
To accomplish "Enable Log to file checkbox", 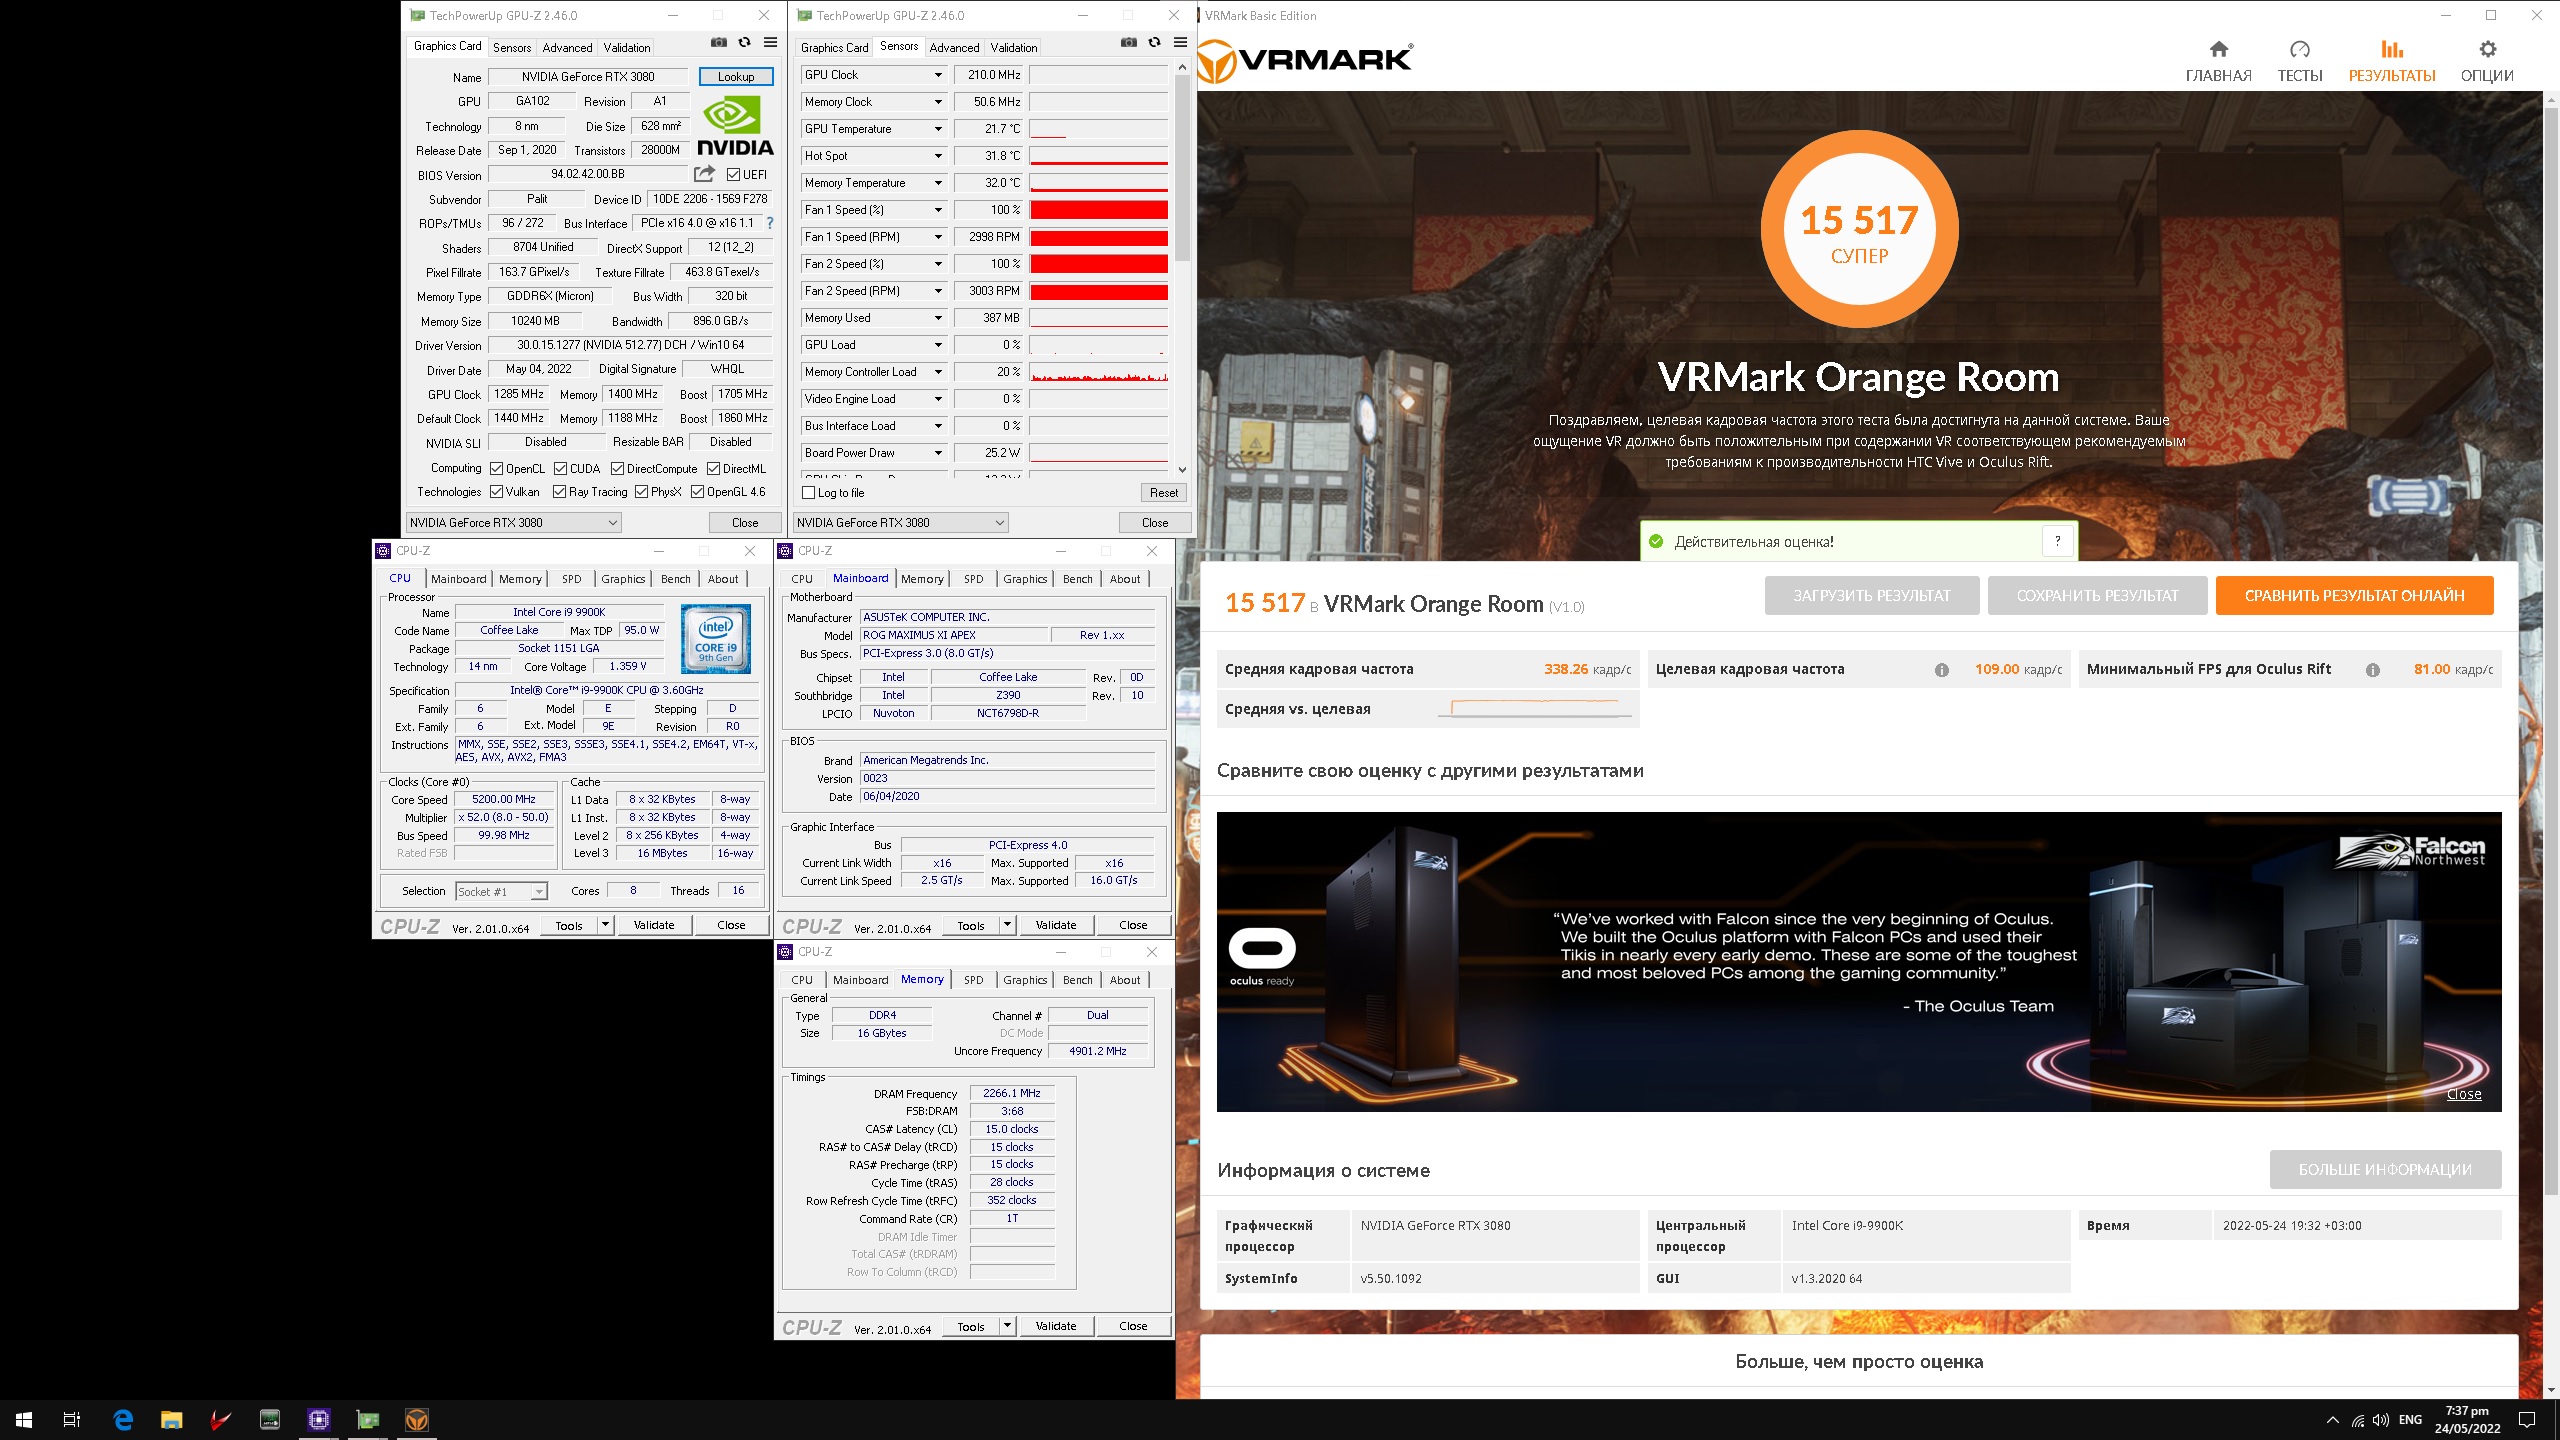I will (808, 492).
